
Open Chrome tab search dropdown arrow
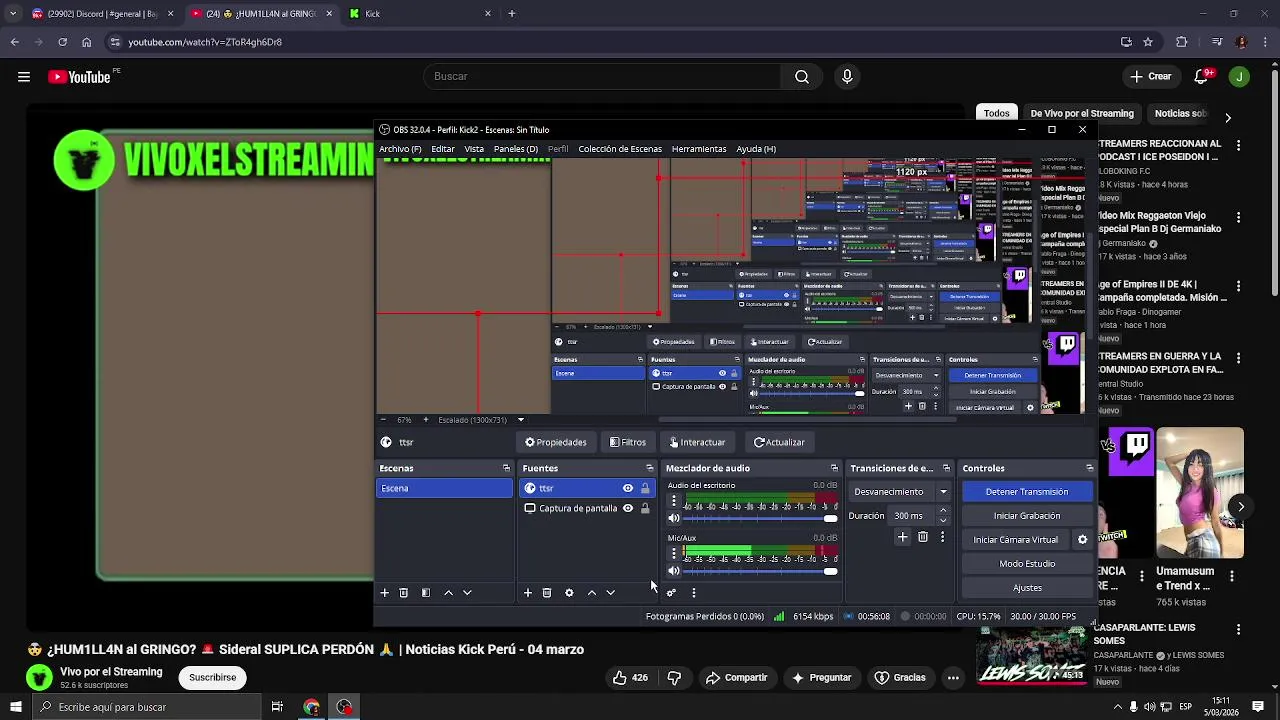(x=14, y=13)
